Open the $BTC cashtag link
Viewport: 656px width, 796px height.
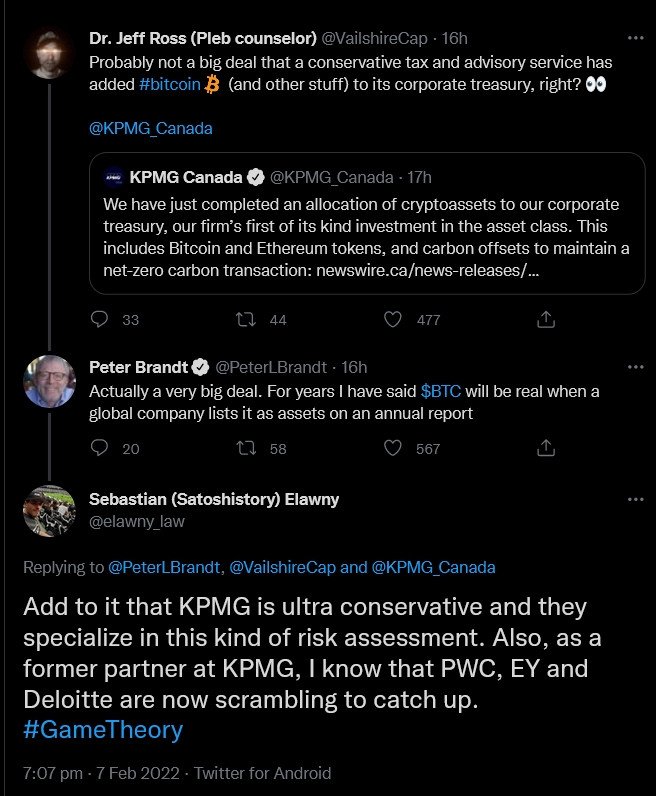tap(441, 391)
